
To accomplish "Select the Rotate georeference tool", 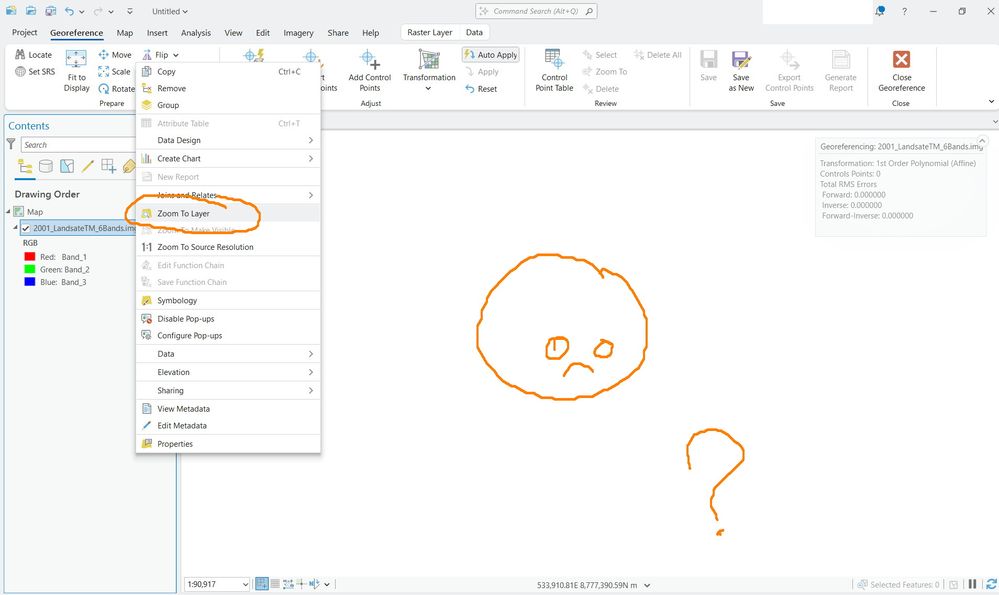I will point(117,89).
